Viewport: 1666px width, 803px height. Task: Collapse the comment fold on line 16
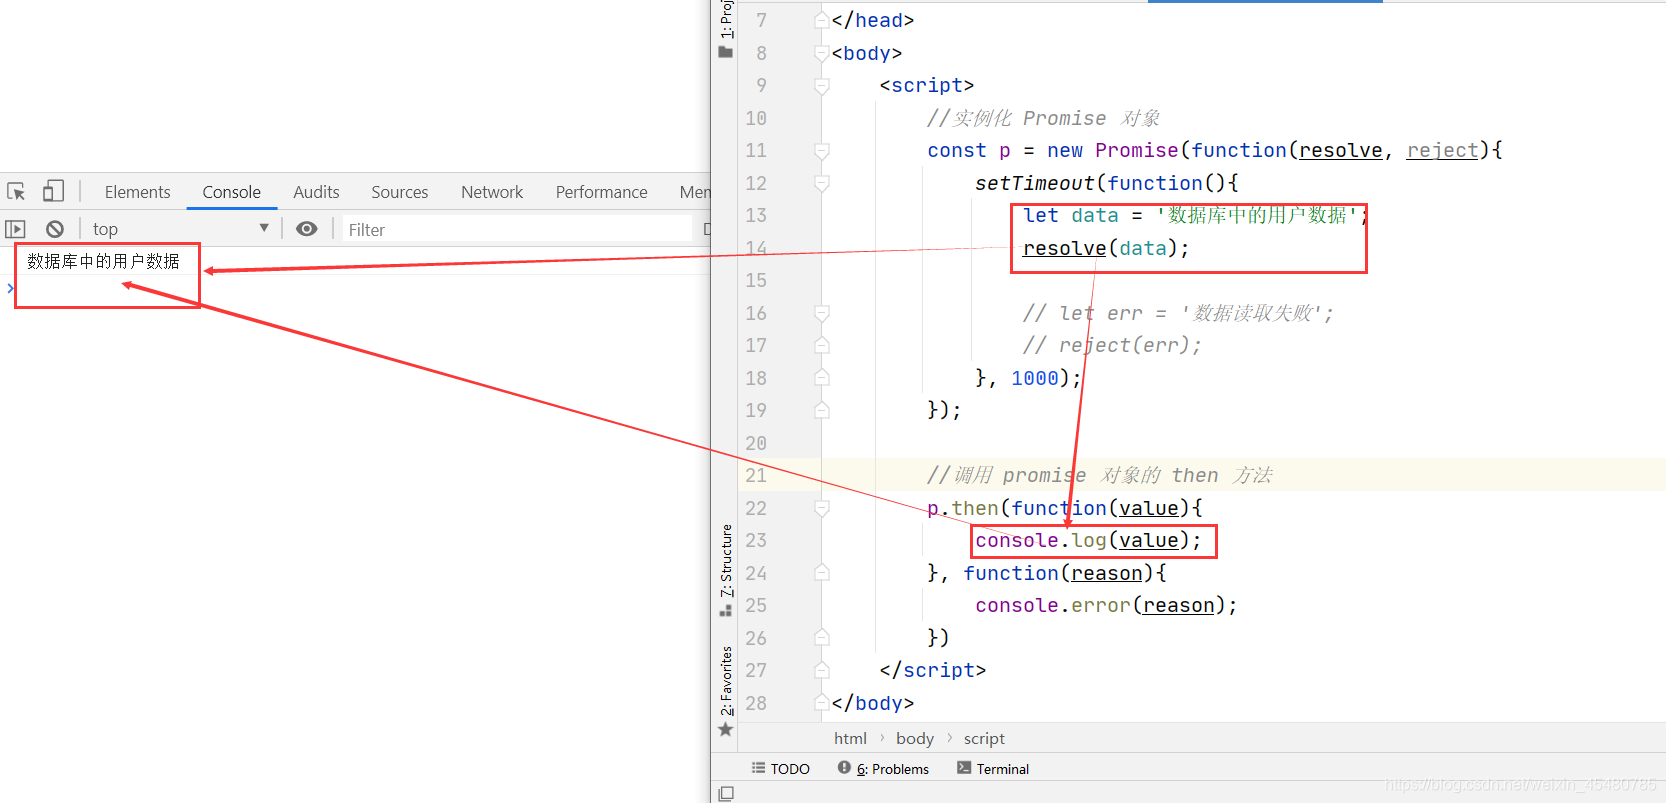822,313
